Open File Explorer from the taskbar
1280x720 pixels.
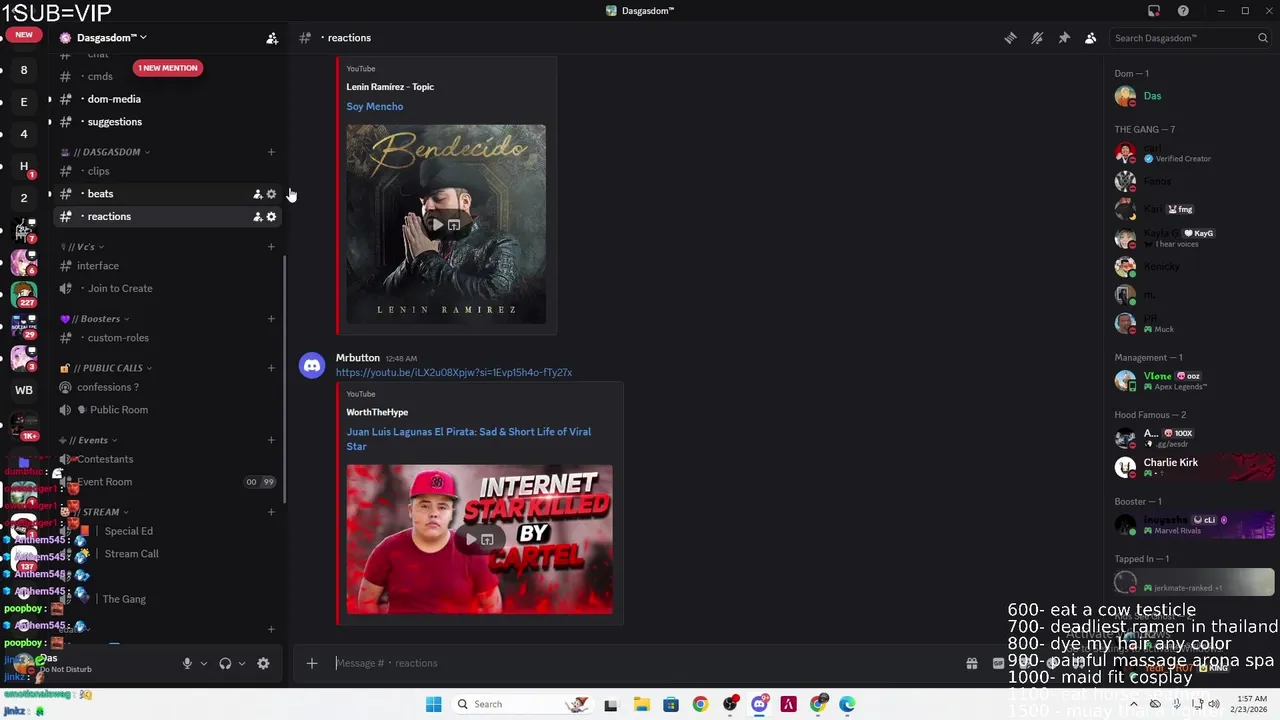[641, 704]
